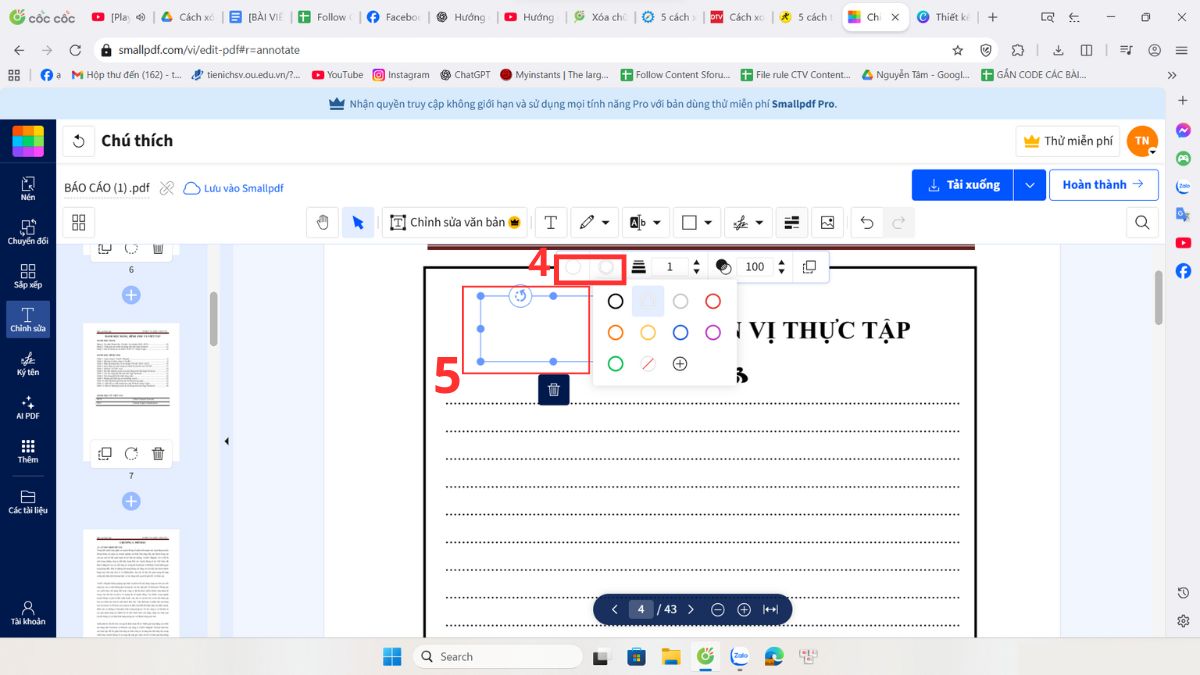Viewport: 1200px width, 675px height.
Task: Open Tài khoản account in sidebar
Action: coord(28,613)
